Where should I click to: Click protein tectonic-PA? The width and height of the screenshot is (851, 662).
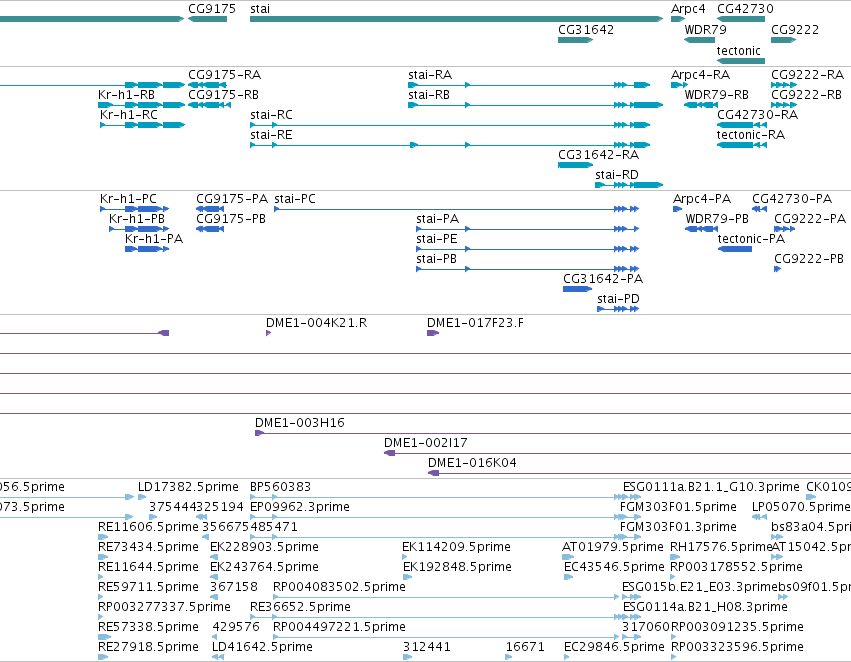[x=735, y=249]
